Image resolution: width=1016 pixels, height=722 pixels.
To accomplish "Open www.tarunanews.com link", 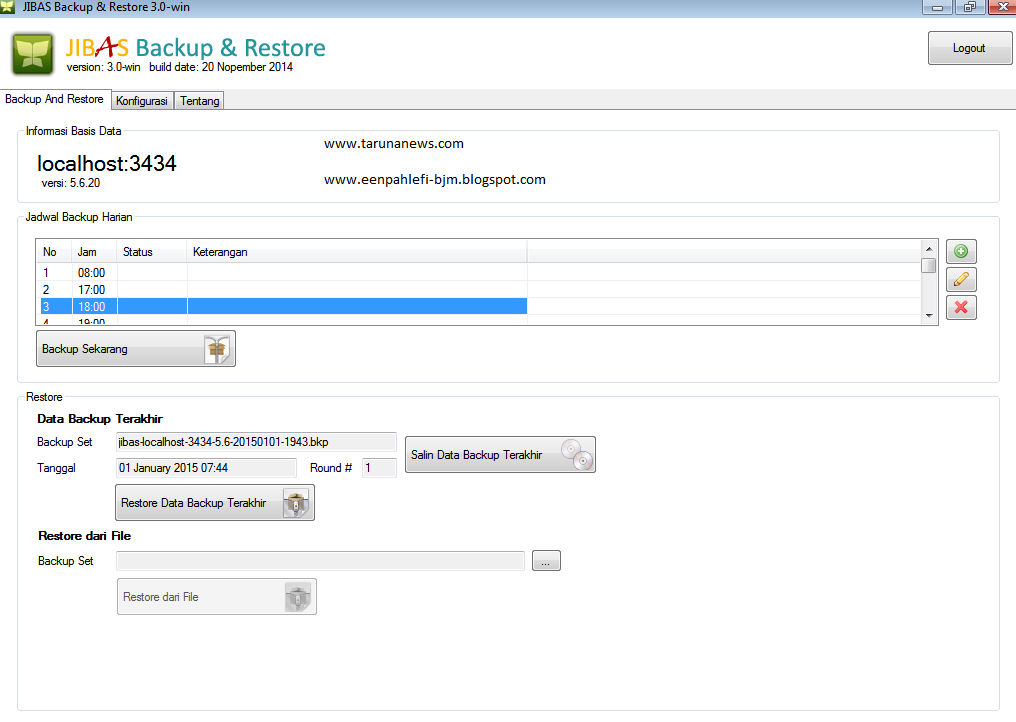I will 393,143.
